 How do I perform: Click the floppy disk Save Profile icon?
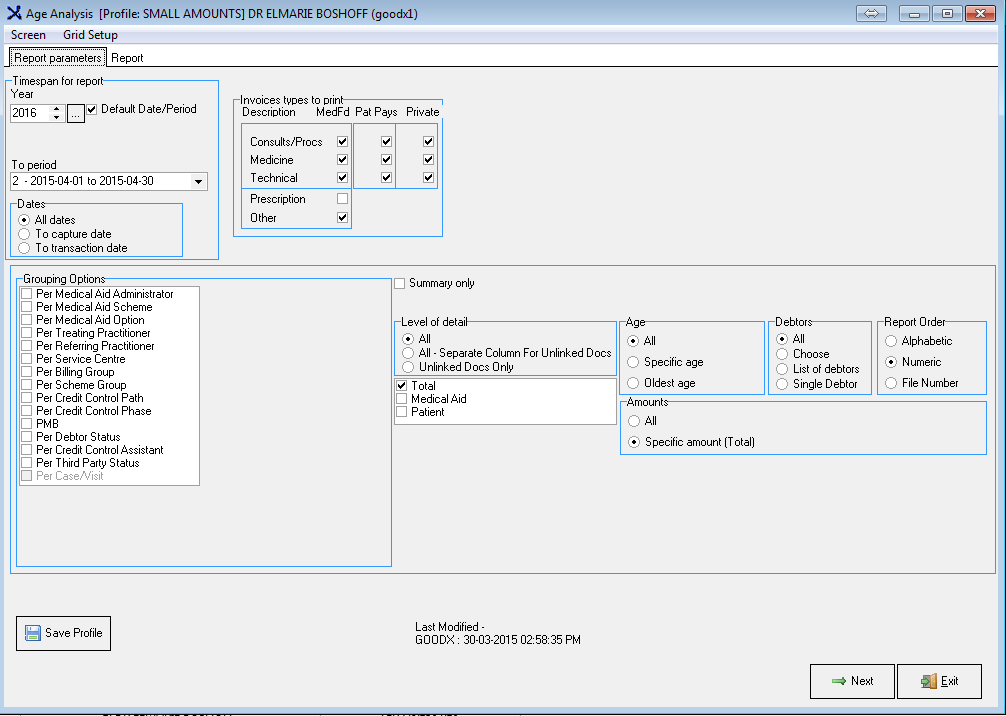33,633
